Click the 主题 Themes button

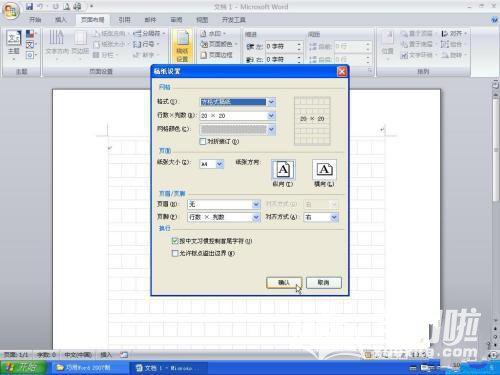pos(14,46)
